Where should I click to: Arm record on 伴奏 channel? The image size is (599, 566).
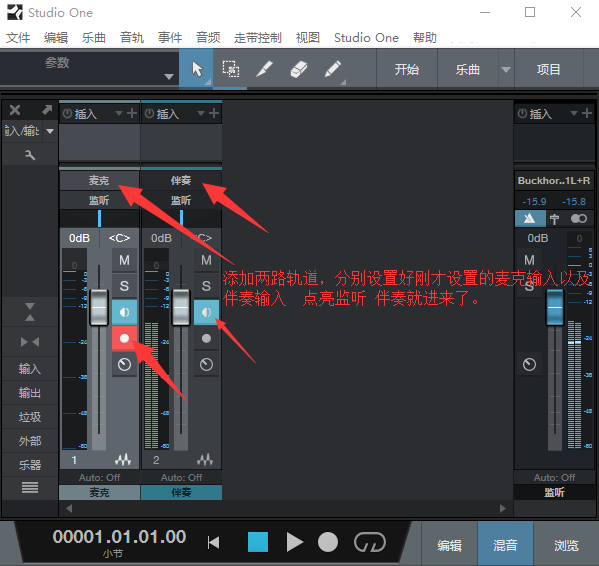click(206, 338)
